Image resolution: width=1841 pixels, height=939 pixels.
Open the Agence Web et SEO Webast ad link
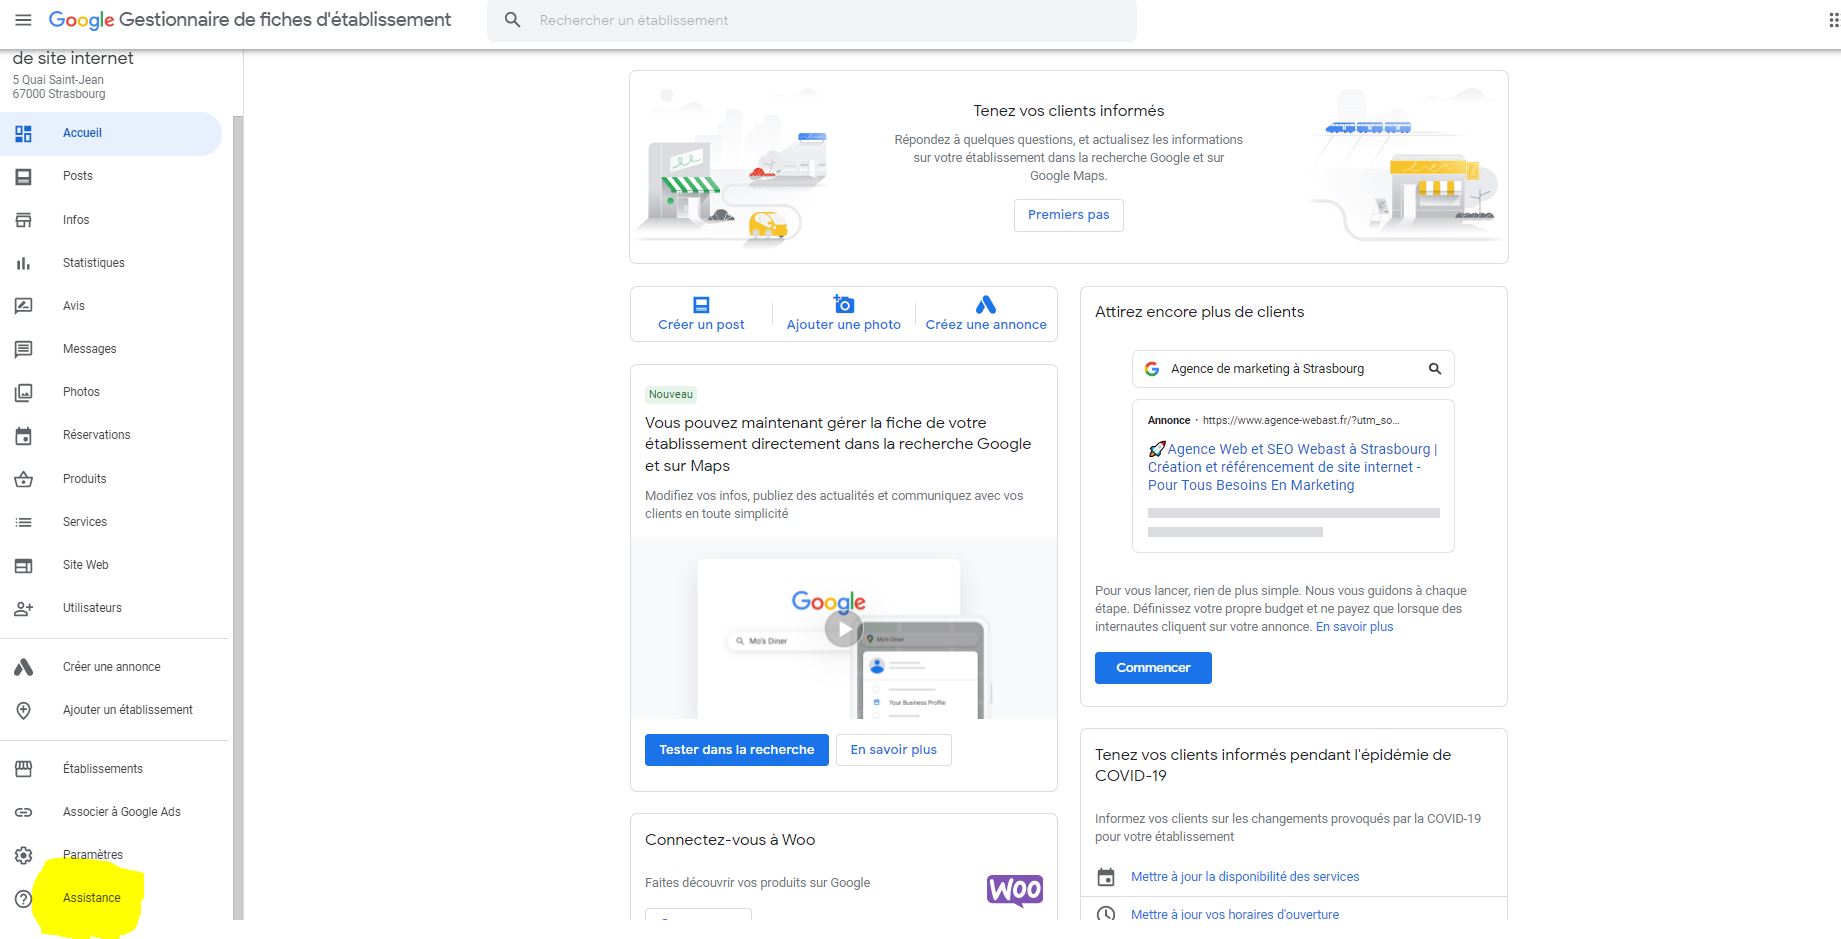click(x=1292, y=467)
